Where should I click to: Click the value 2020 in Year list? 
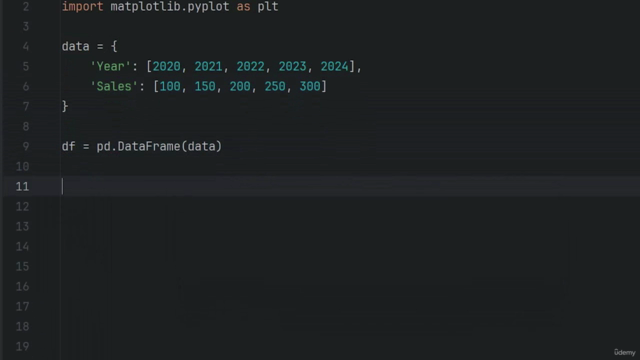pos(167,67)
